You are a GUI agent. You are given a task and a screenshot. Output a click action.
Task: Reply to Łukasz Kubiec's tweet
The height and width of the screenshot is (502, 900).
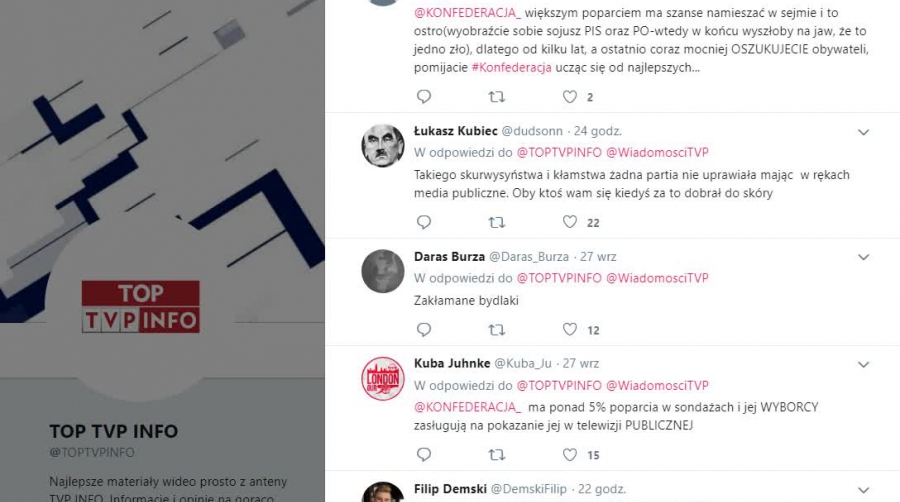click(424, 222)
